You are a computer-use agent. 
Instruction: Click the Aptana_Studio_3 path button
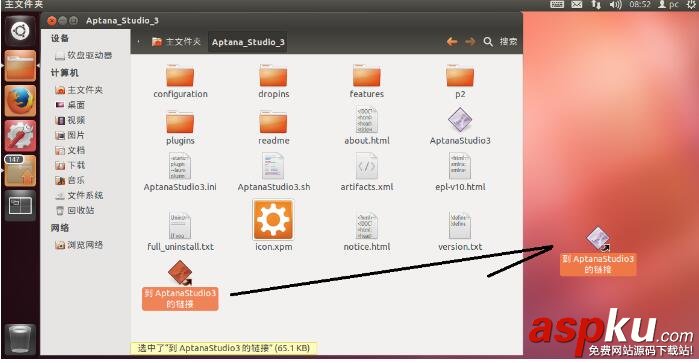(x=248, y=41)
